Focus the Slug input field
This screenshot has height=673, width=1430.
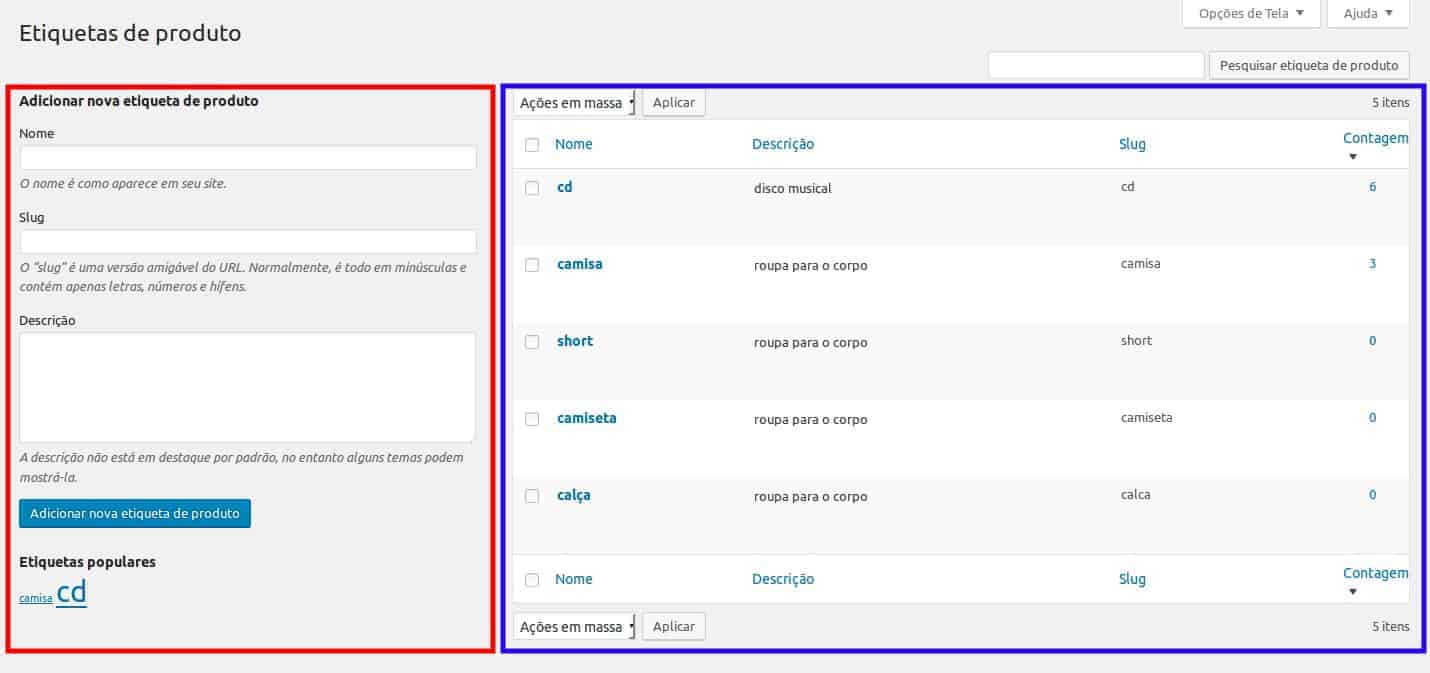(x=248, y=241)
